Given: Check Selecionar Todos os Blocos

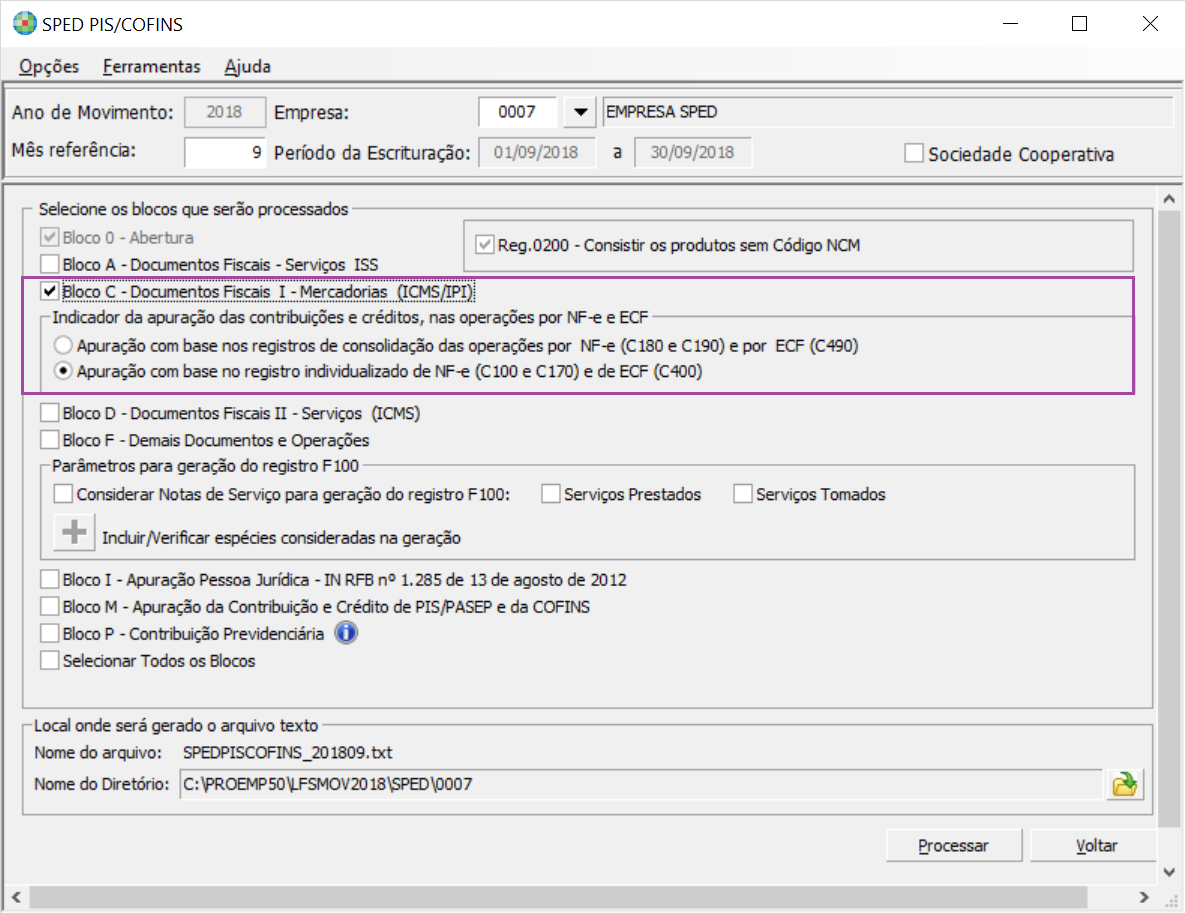Looking at the screenshot, I should click(49, 661).
